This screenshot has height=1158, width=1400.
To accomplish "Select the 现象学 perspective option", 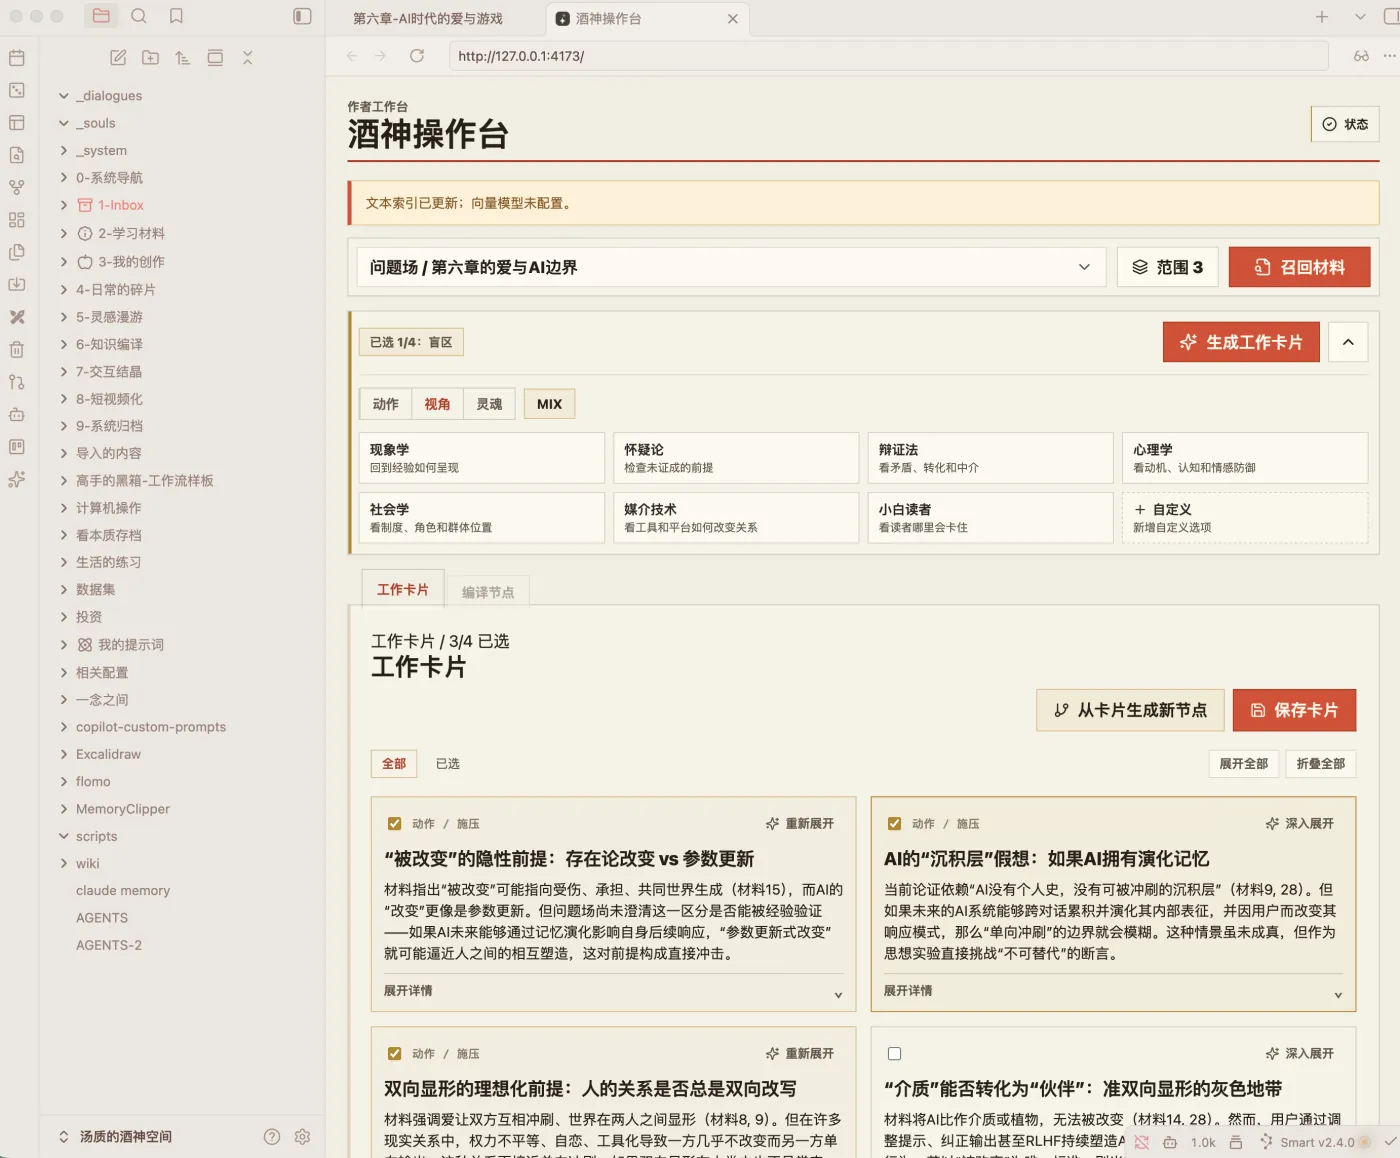I will tap(482, 458).
